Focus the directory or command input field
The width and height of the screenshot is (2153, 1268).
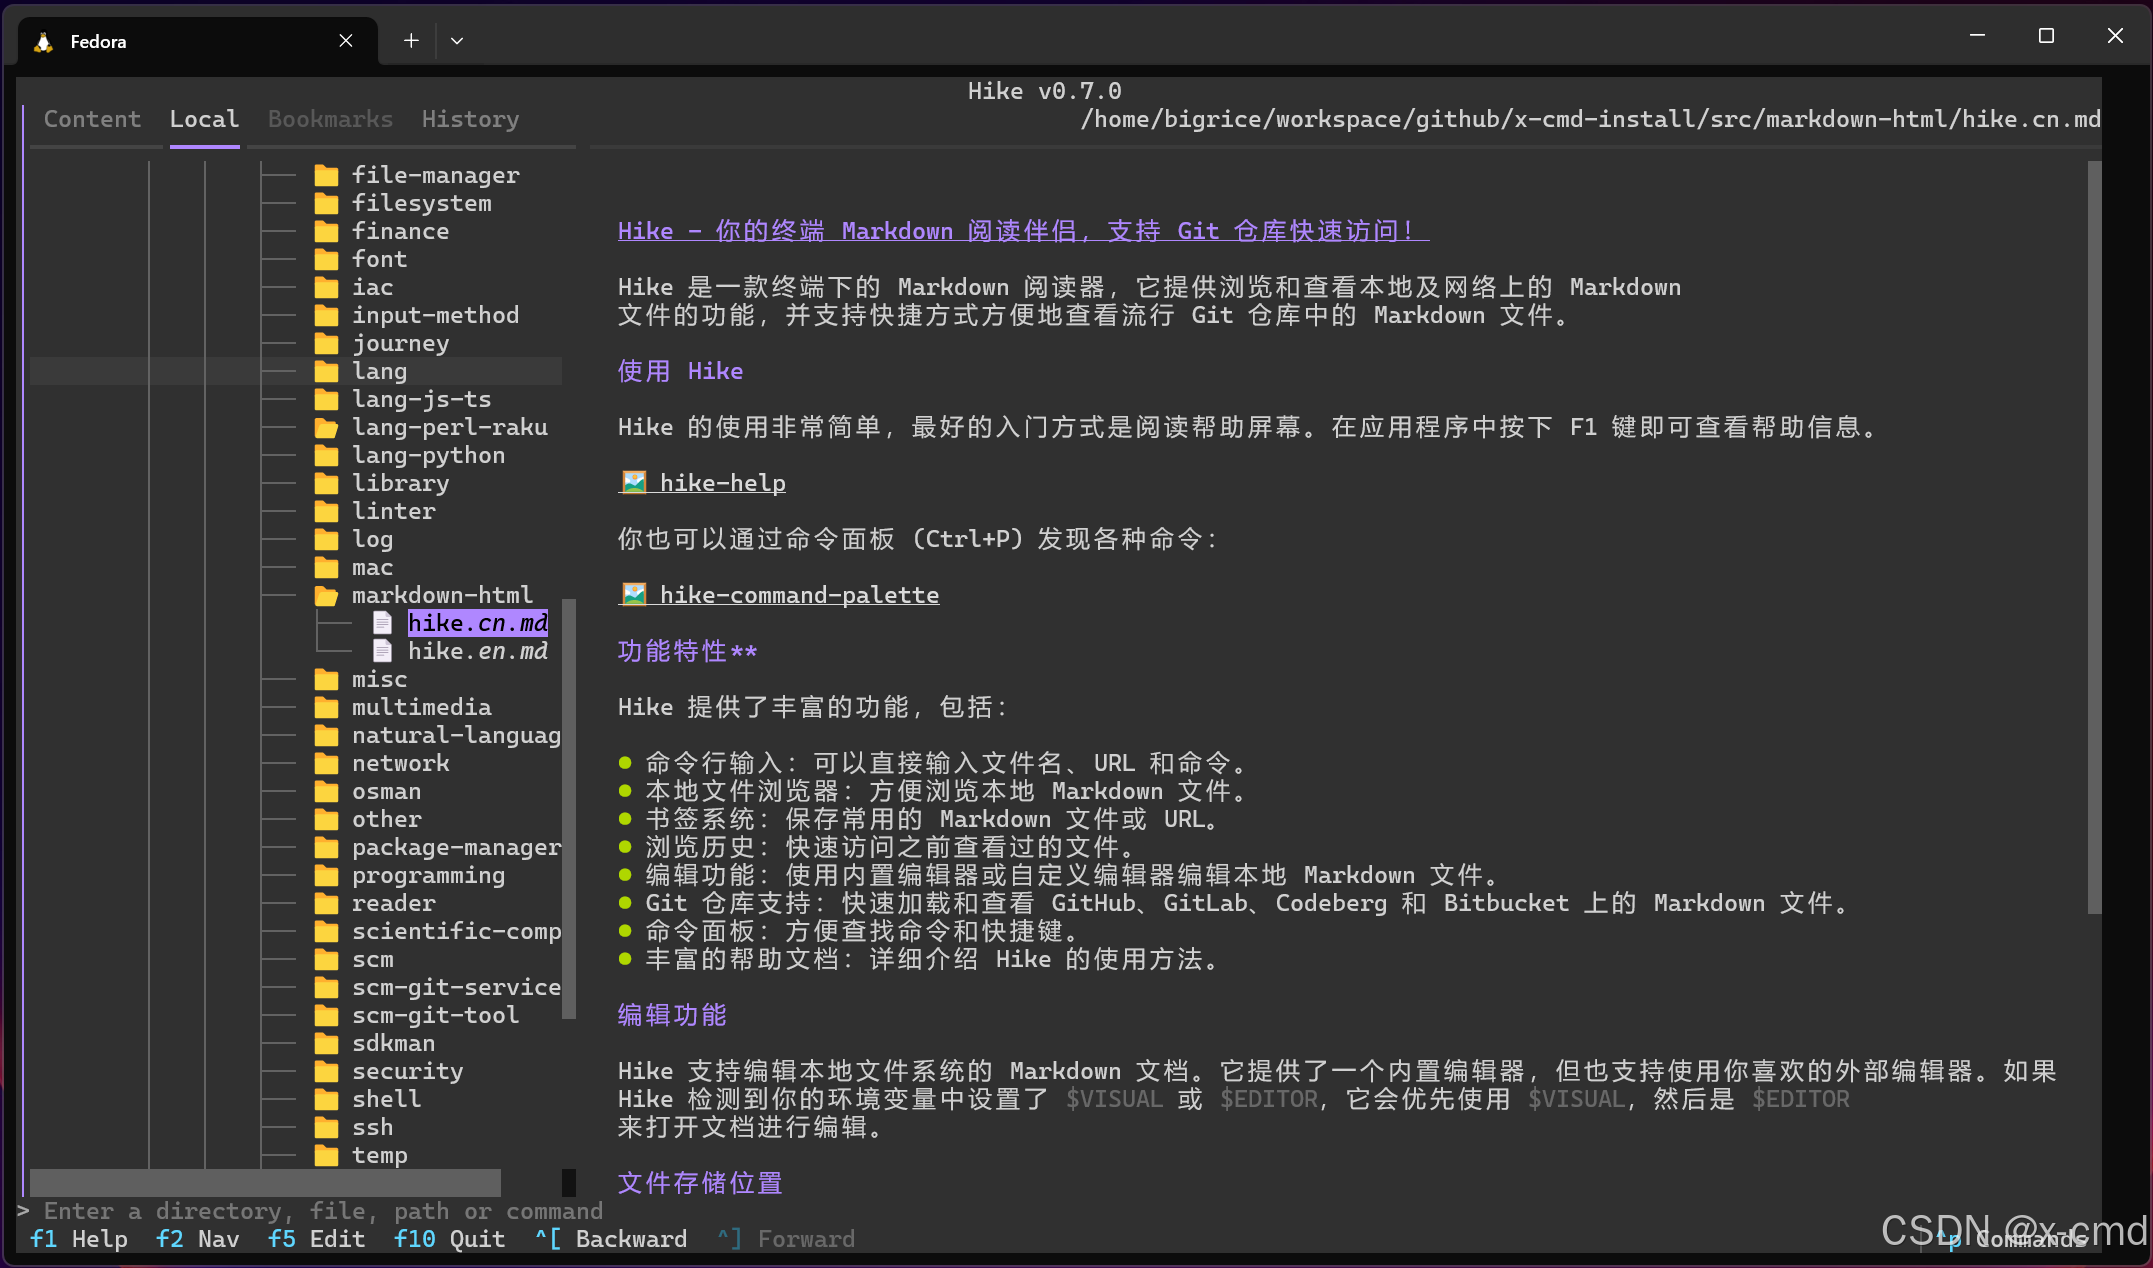tap(324, 1211)
